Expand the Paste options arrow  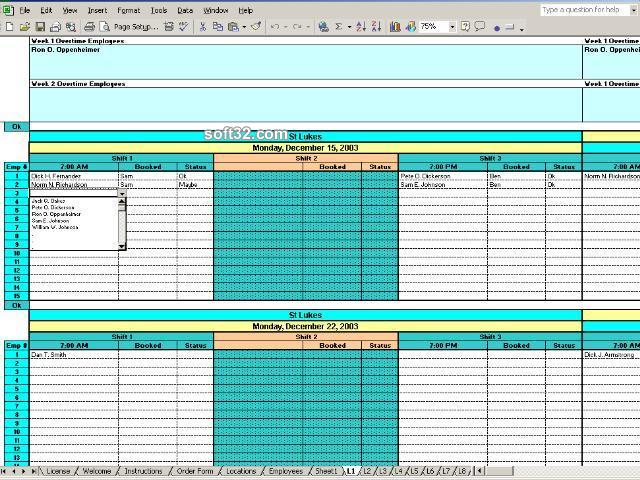[244, 27]
